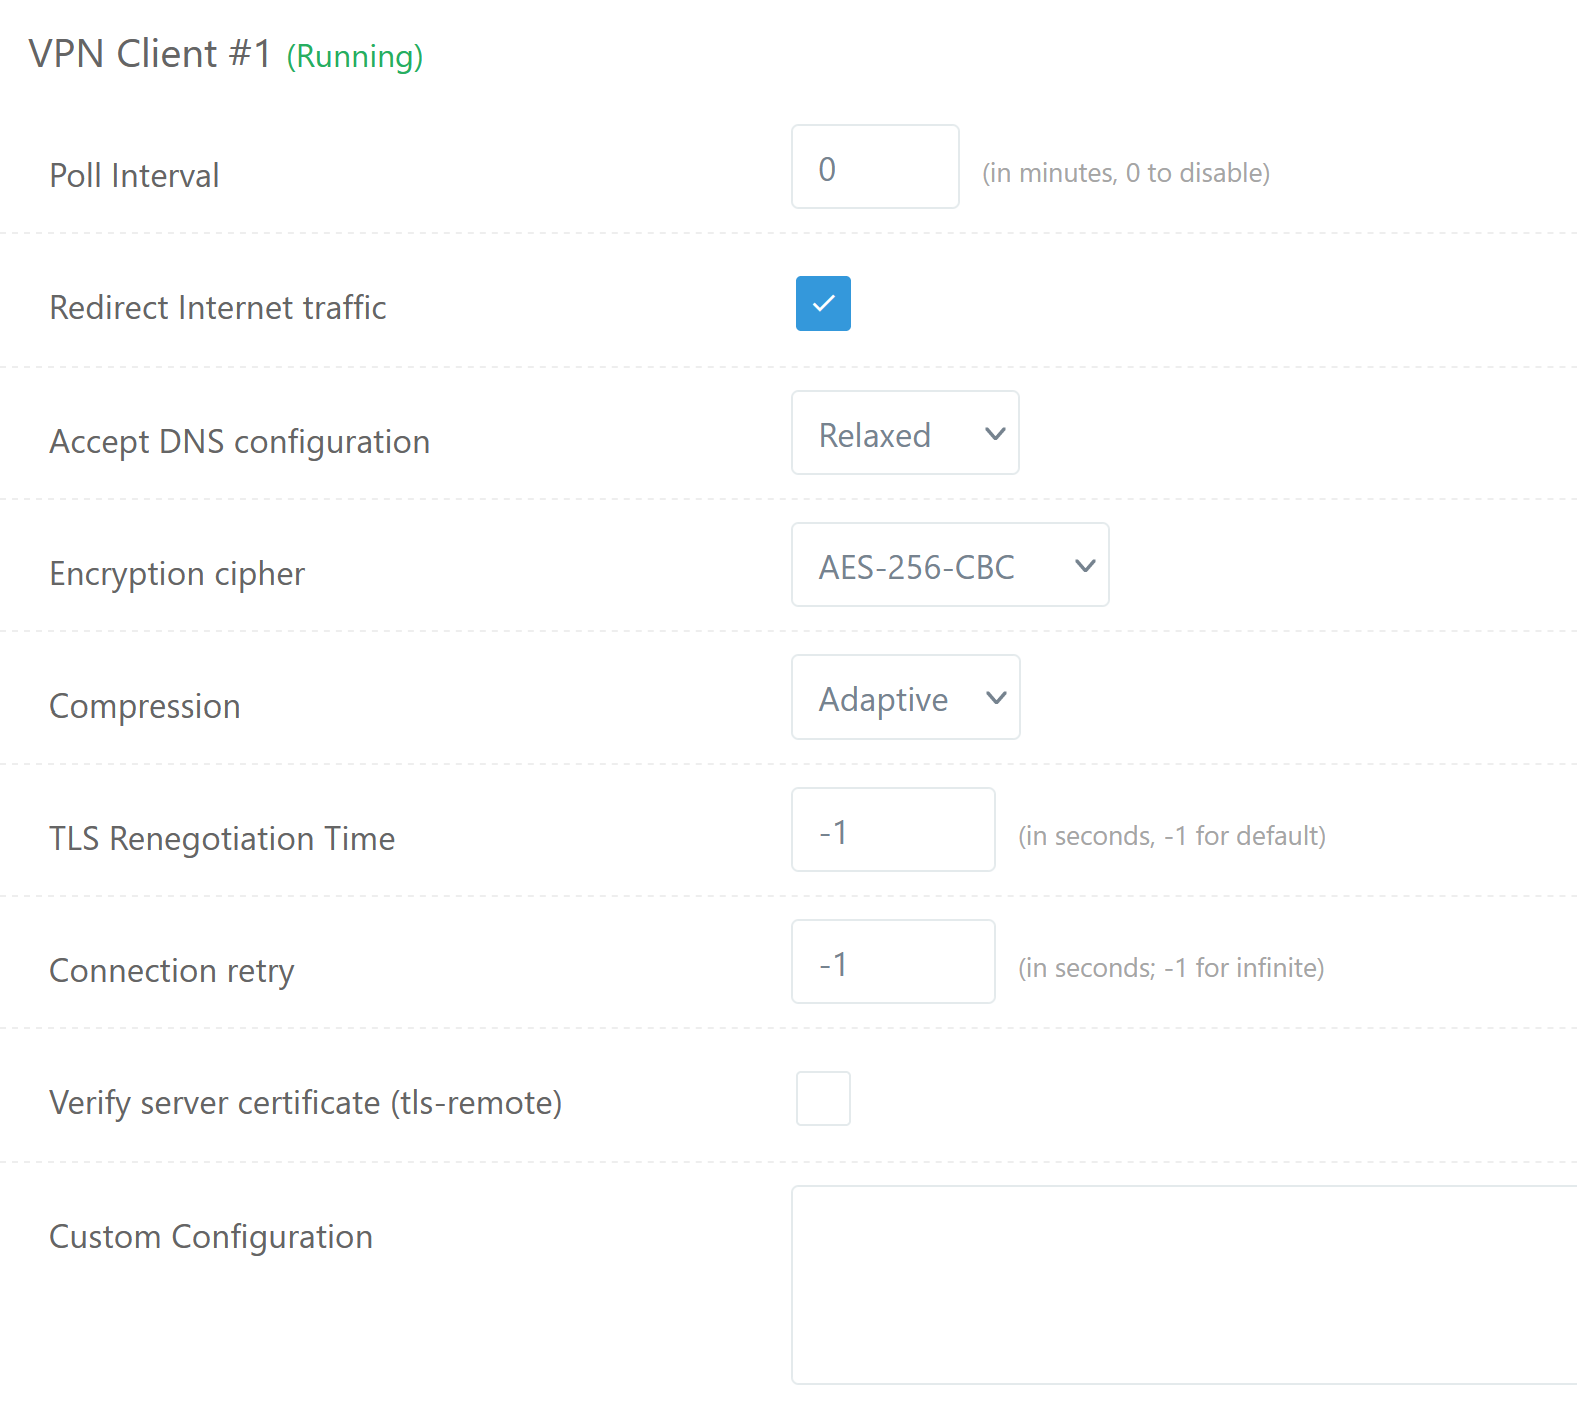Image resolution: width=1577 pixels, height=1420 pixels.
Task: Click the Redirect Internet traffic label
Action: pos(218,308)
